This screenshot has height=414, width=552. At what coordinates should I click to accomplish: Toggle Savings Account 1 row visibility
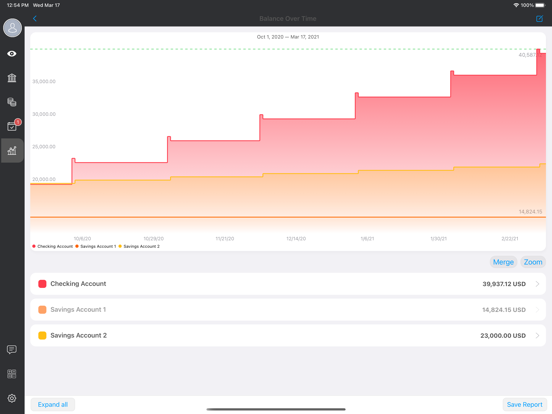point(288,310)
